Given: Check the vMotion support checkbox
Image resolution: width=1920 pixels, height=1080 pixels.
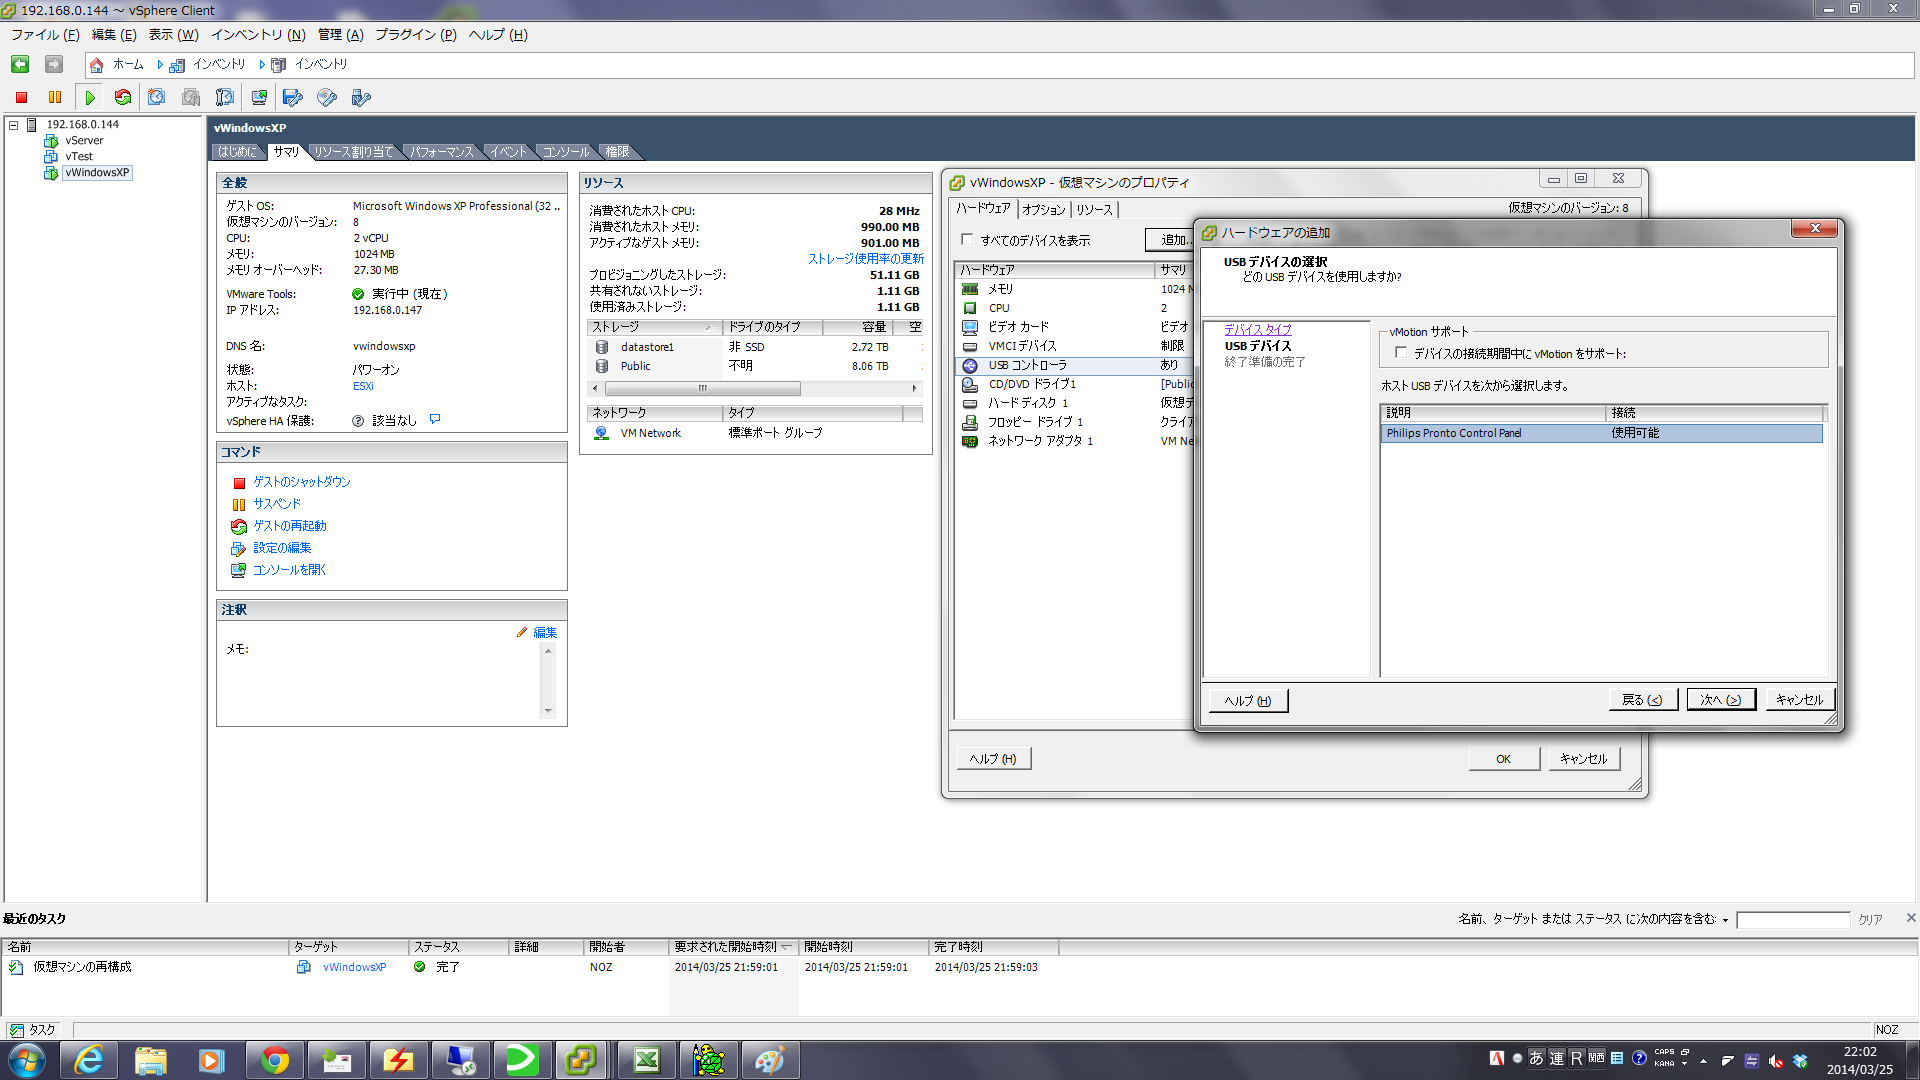Looking at the screenshot, I should point(1400,353).
